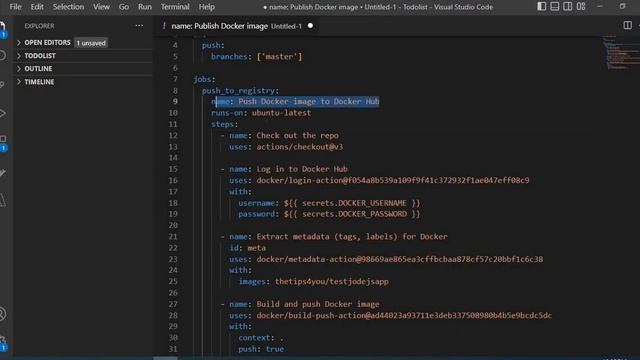Open Explorer views and more actions ellipsis
640x360 pixels.
tap(139, 26)
